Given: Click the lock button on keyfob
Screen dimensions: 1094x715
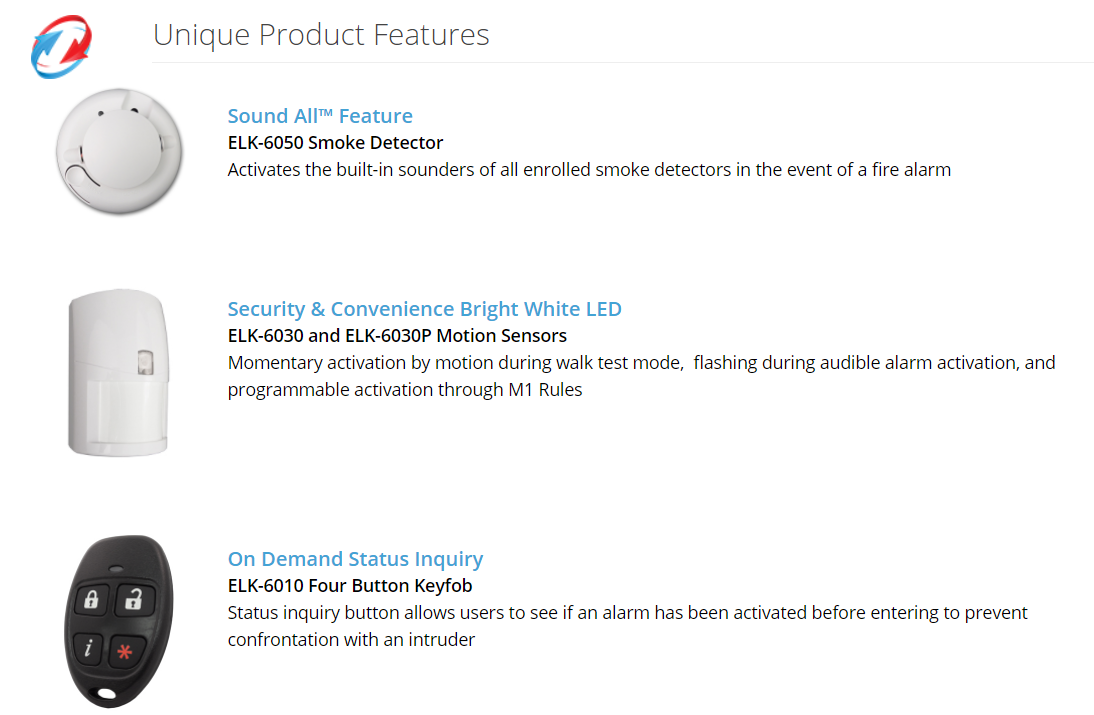Looking at the screenshot, I should coord(91,599).
